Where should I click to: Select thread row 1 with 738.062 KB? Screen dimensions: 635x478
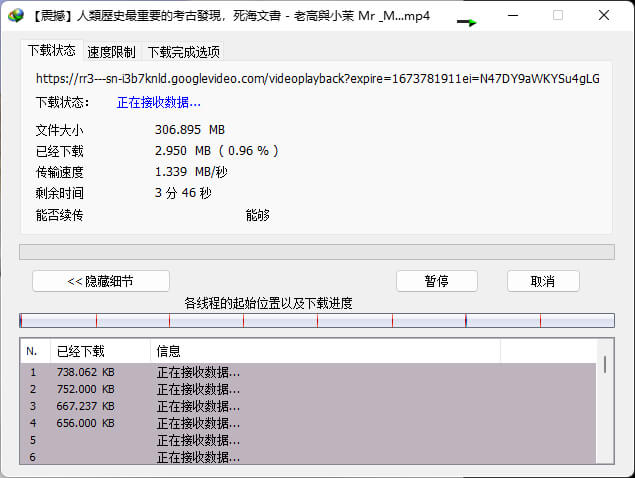[200, 372]
